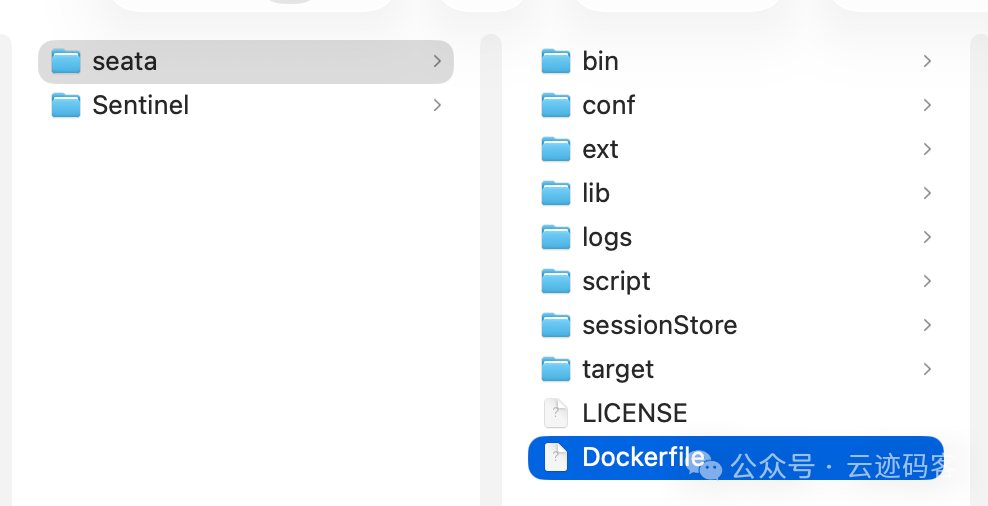988x506 pixels.
Task: Expand the seata folder chevron
Action: click(x=437, y=61)
